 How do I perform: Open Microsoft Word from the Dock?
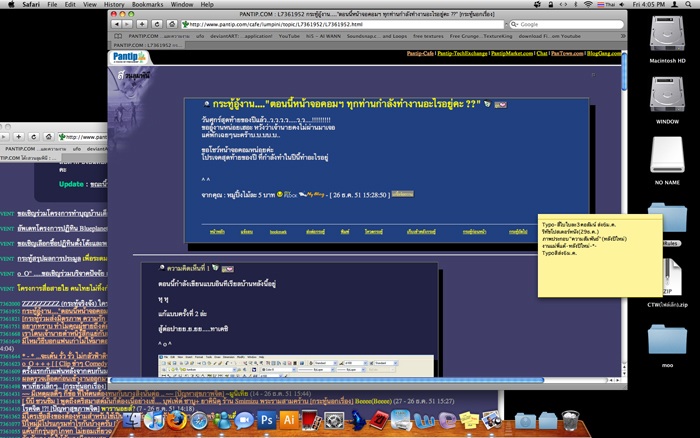(x=424, y=421)
